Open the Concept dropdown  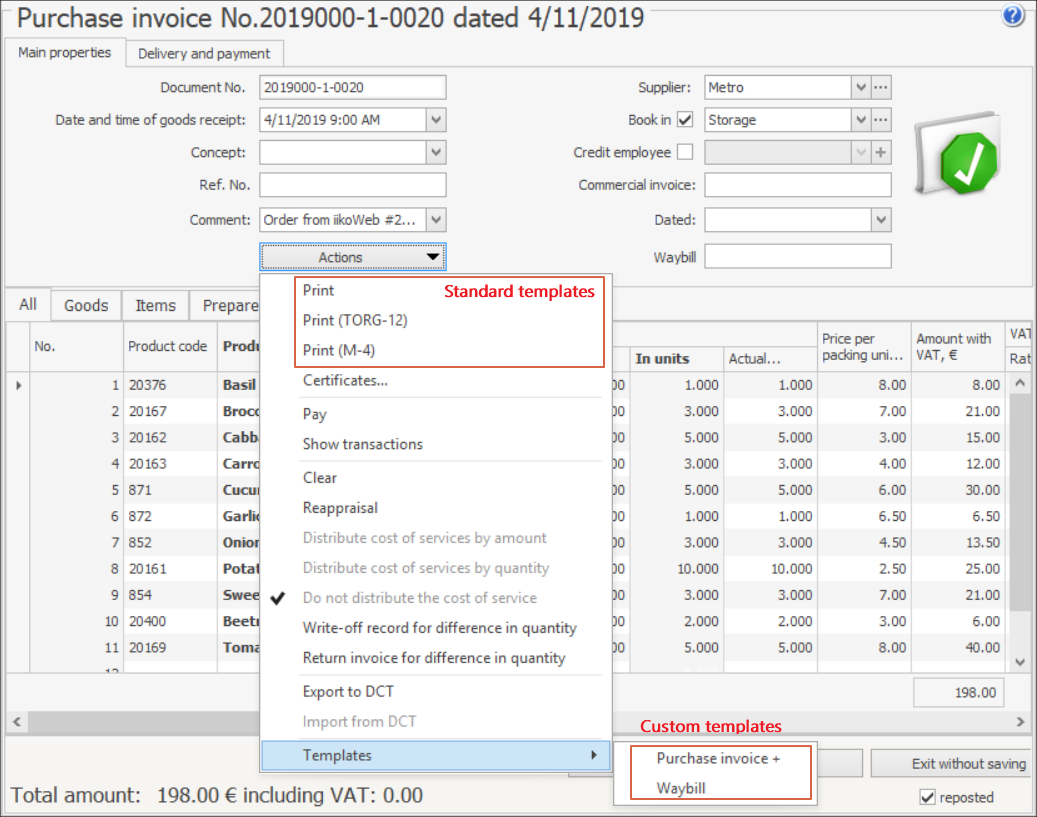(x=435, y=153)
